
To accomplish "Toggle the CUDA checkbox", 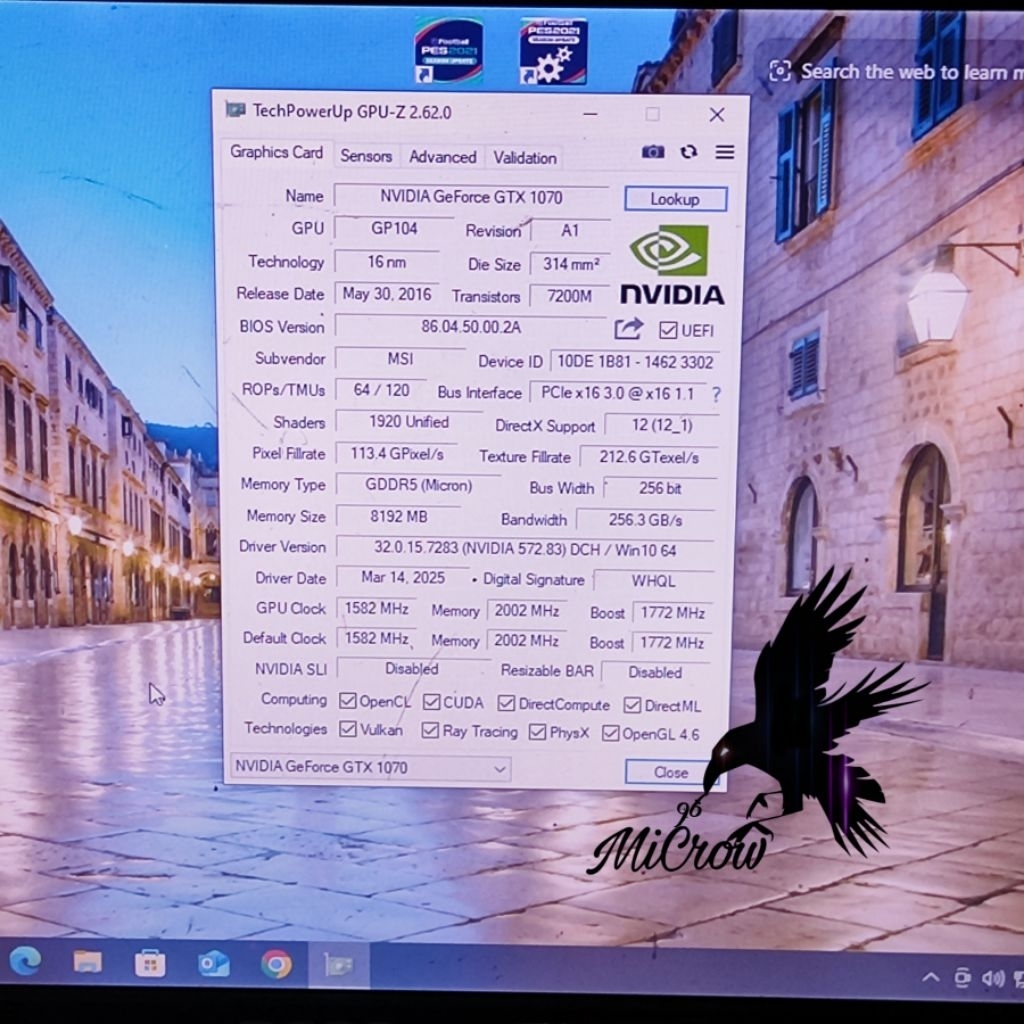I will (431, 703).
